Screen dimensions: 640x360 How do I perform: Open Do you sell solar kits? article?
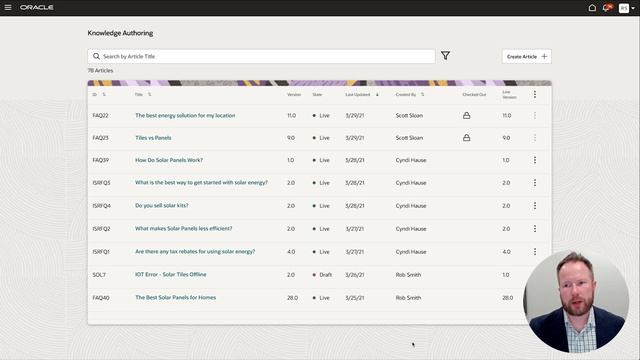click(x=162, y=205)
